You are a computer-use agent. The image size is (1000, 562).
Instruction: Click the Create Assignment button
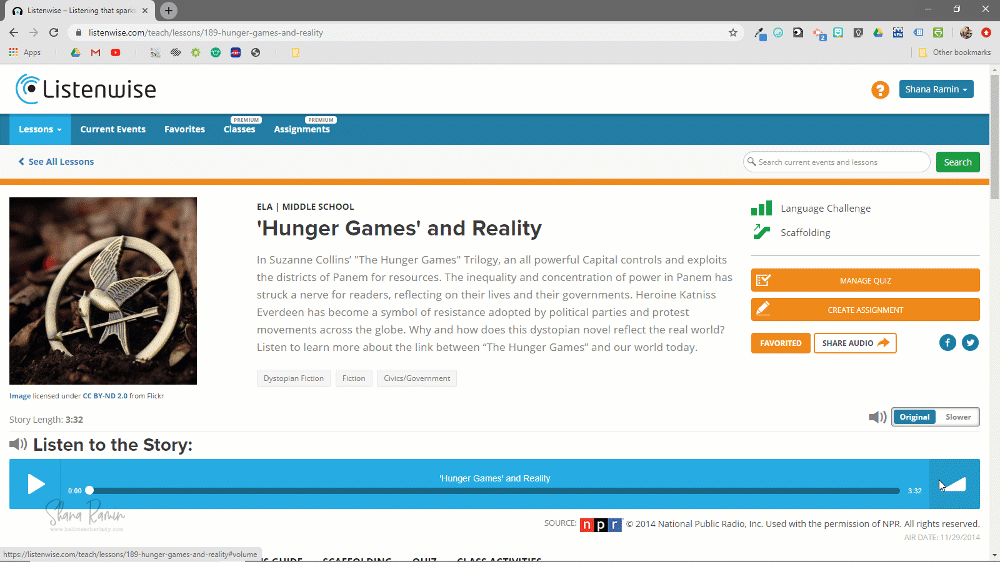click(865, 310)
